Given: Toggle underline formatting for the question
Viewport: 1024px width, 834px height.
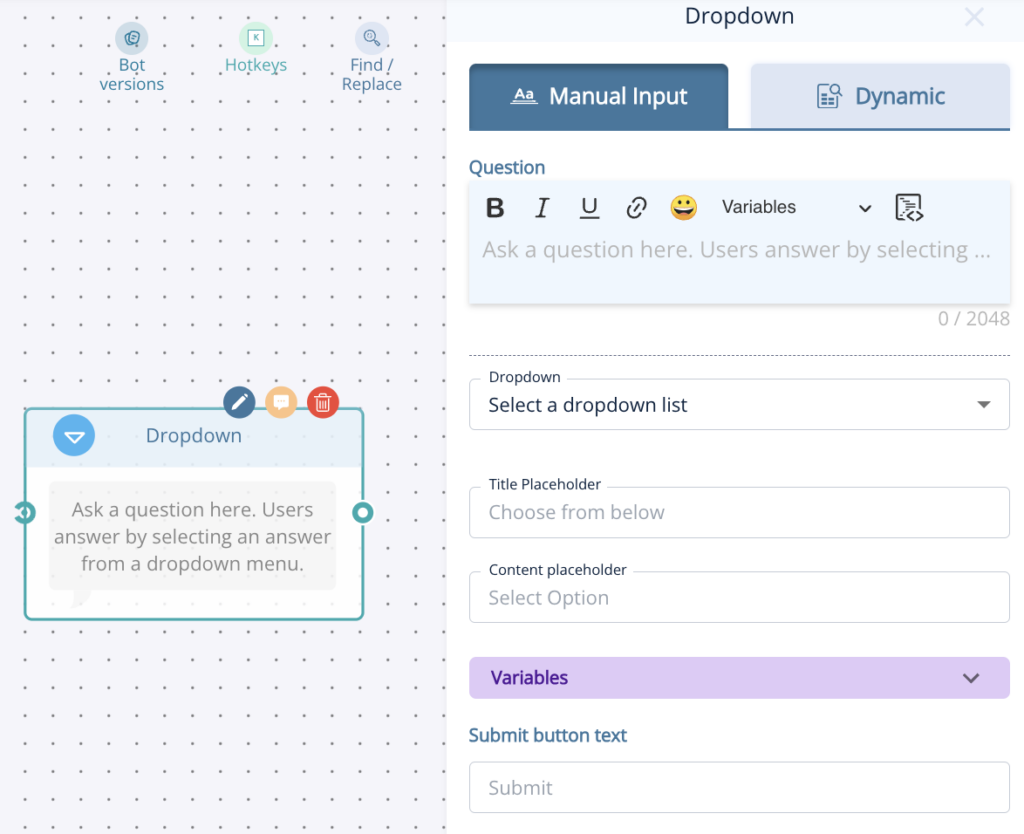Looking at the screenshot, I should coord(589,207).
